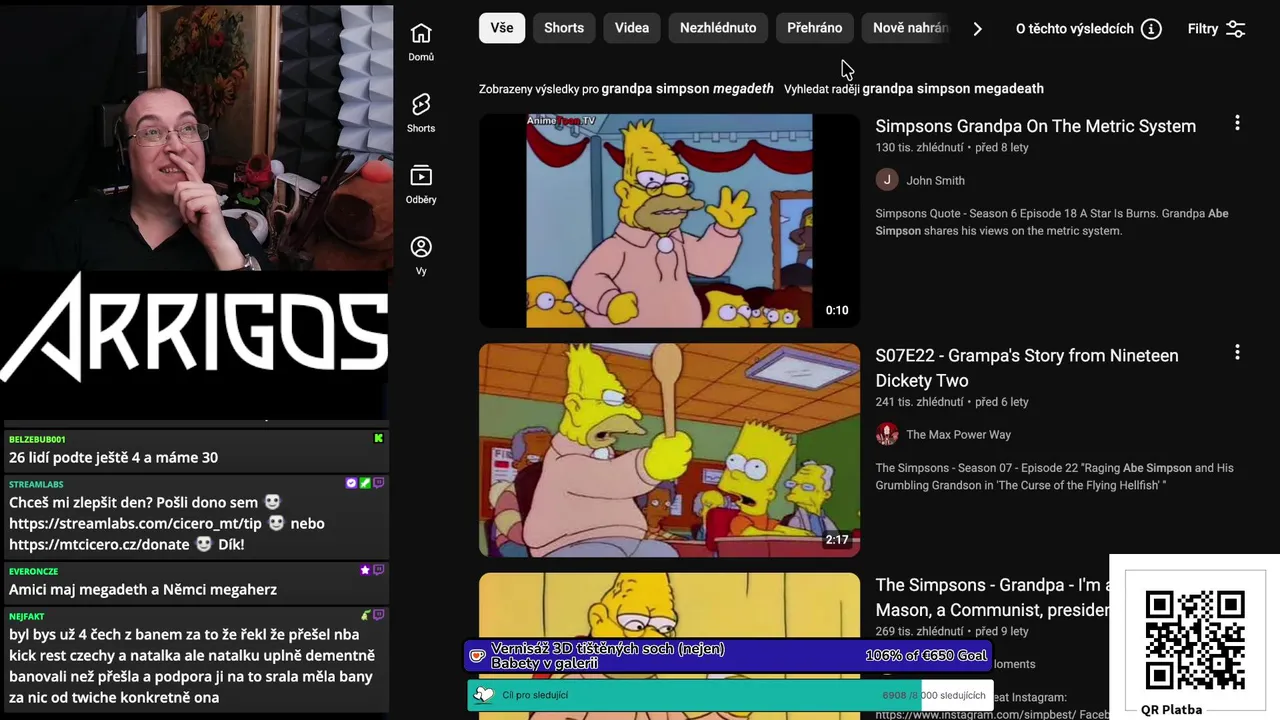This screenshot has height=720, width=1280.
Task: Open the I'm a Mason, a Communist video title
Action: tap(992, 597)
